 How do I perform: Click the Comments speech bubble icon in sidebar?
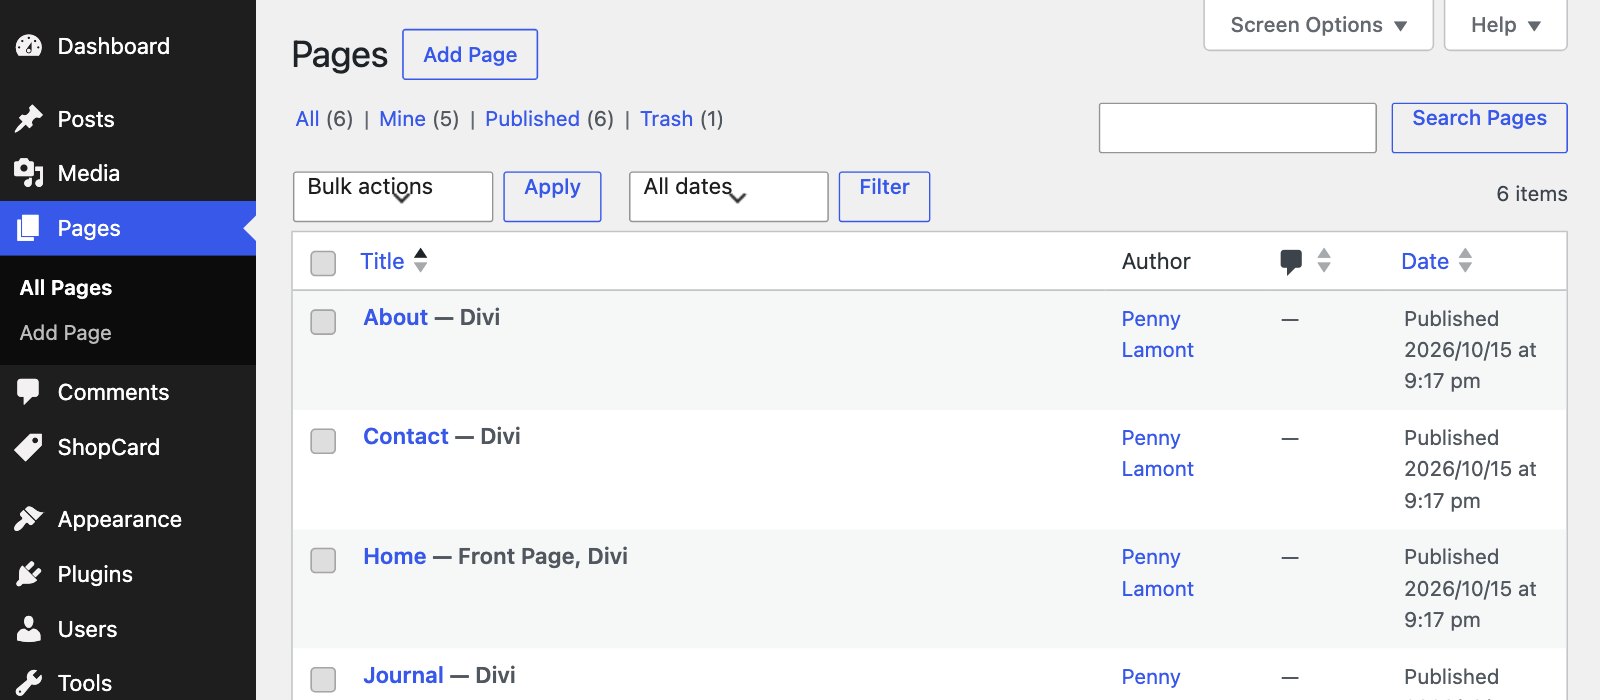coord(29,392)
